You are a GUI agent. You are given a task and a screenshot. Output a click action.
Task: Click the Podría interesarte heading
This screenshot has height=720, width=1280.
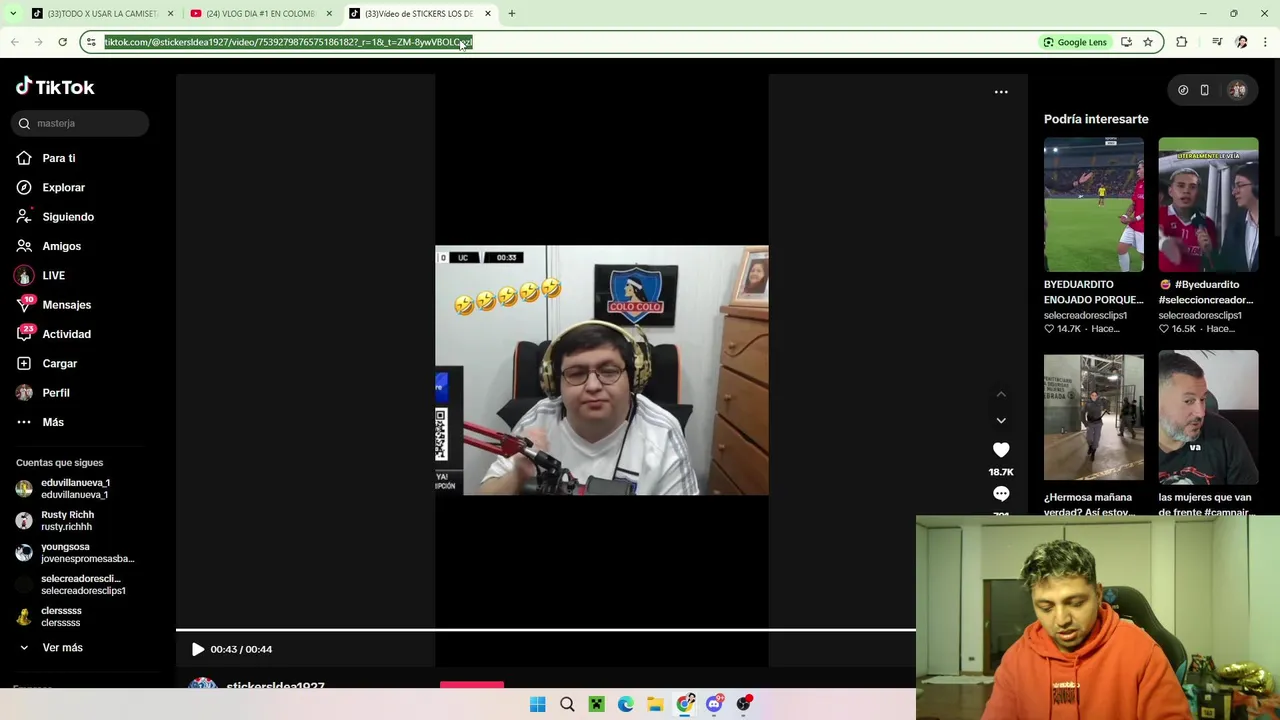click(1096, 119)
